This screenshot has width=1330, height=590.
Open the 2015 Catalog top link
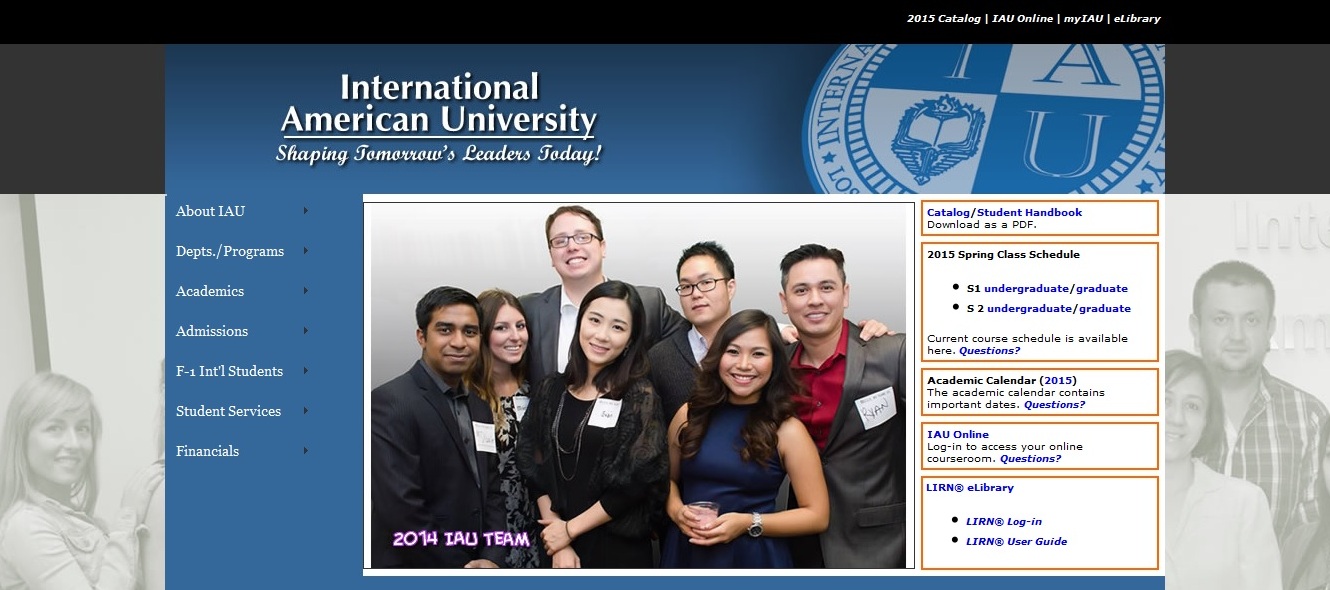tap(944, 19)
